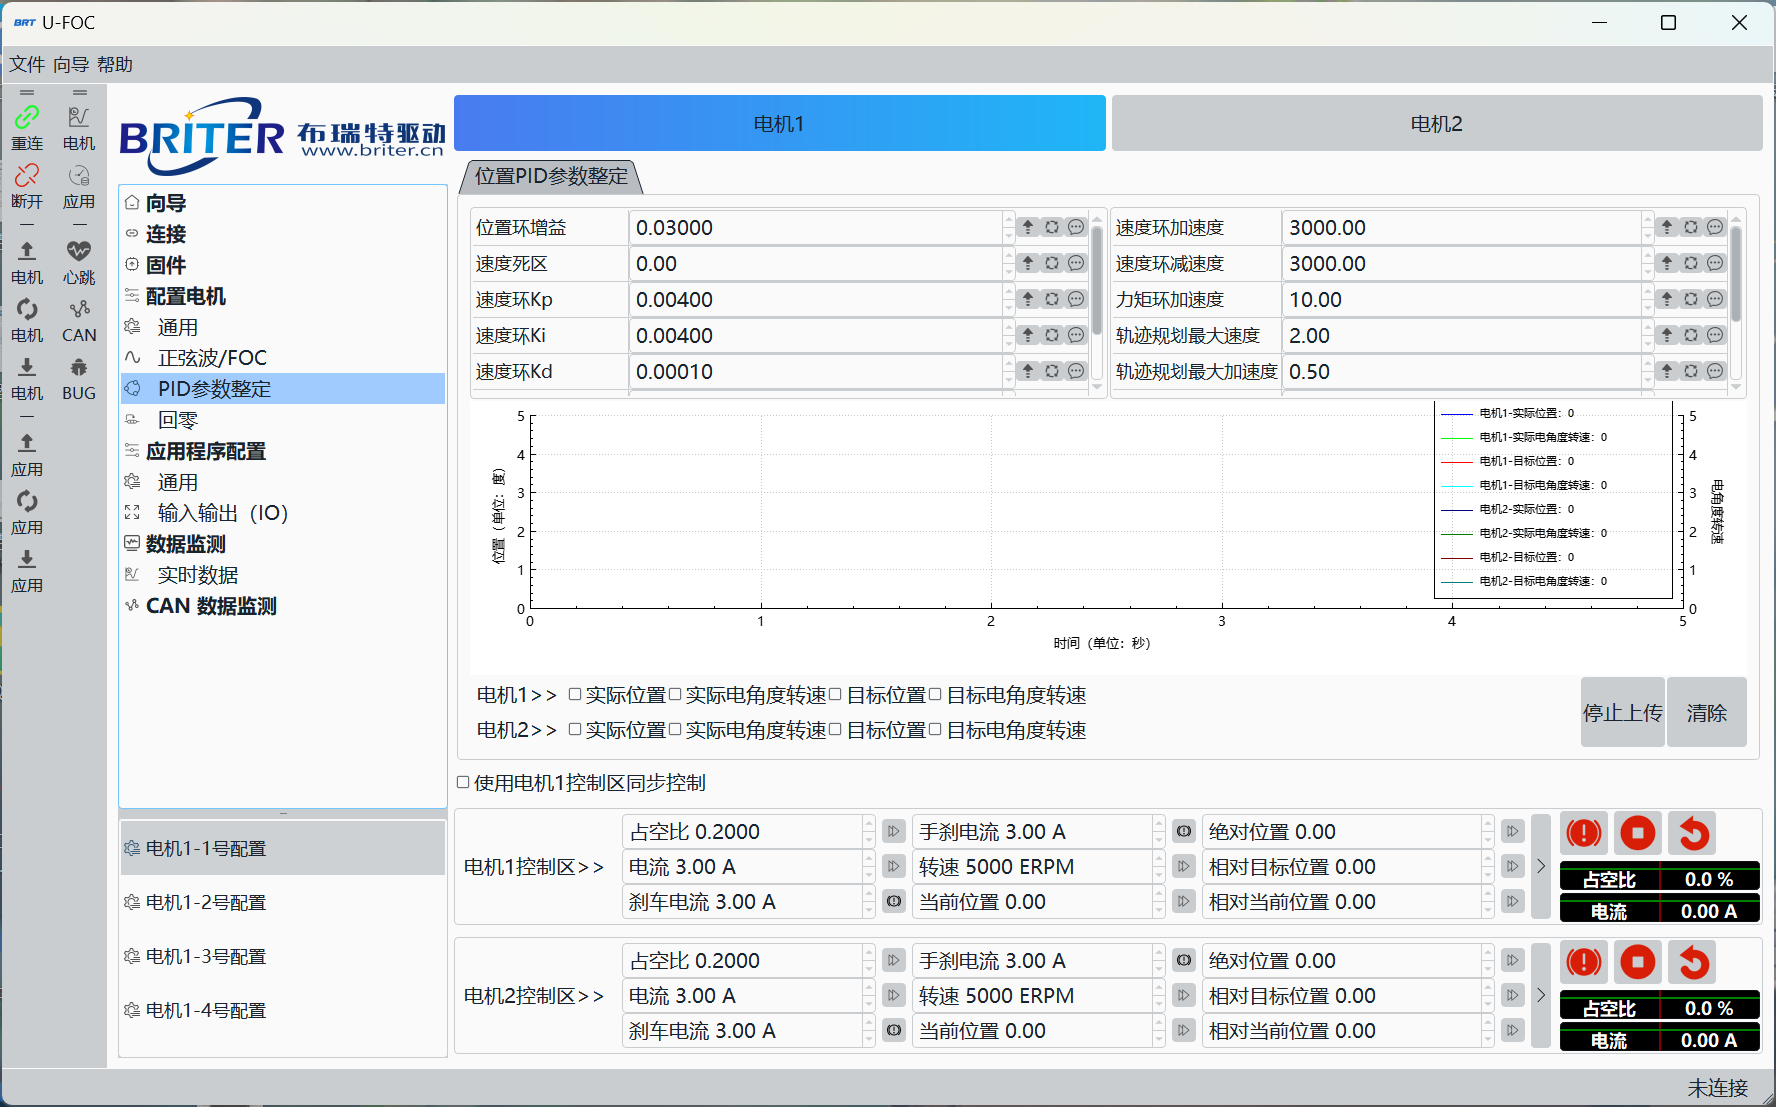The width and height of the screenshot is (1776, 1107).
Task: Increase motor 2 电流 with spinner up arrow
Action: pyautogui.click(x=869, y=988)
